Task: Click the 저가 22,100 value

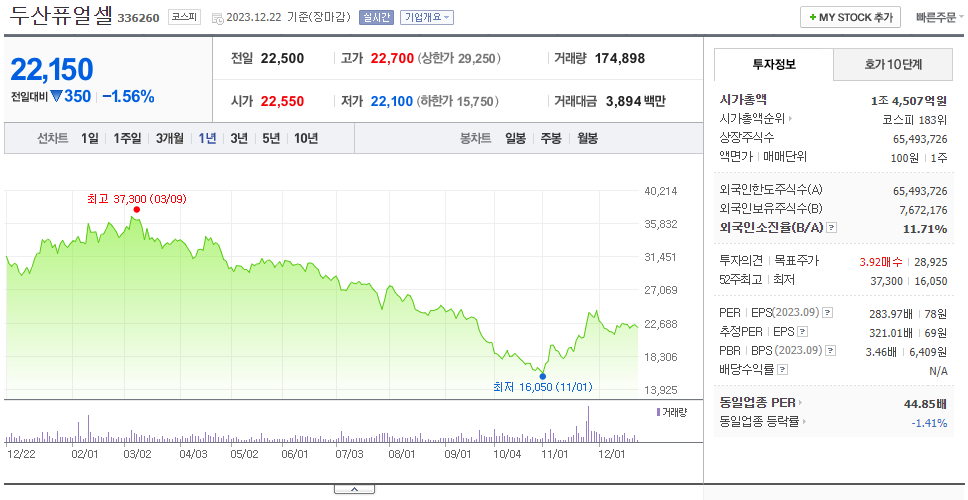Action: tap(392, 101)
